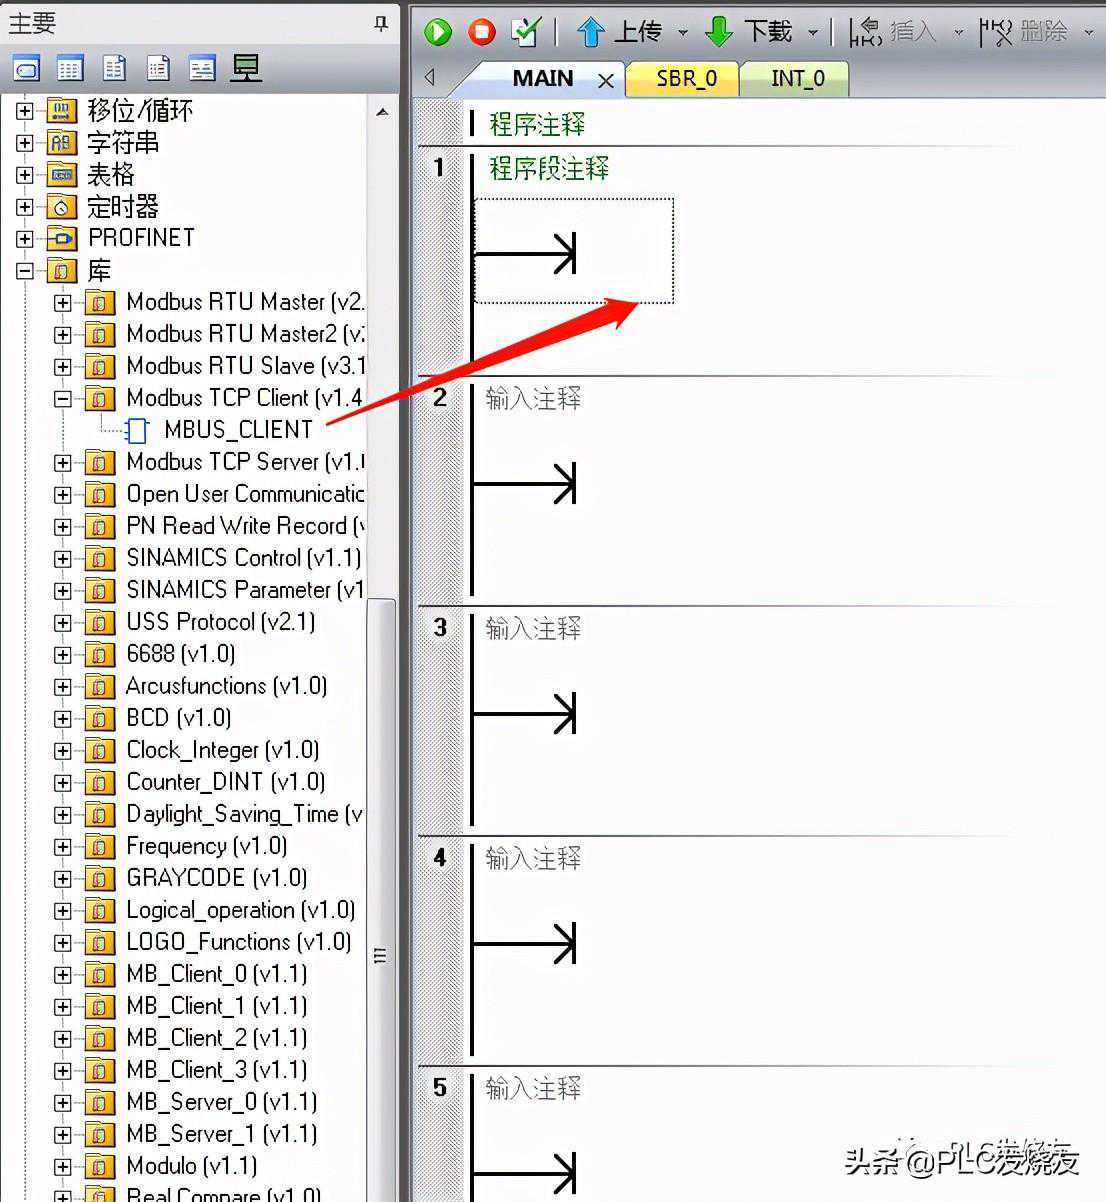Collapse the Modbus TCP Client folder

[63, 399]
